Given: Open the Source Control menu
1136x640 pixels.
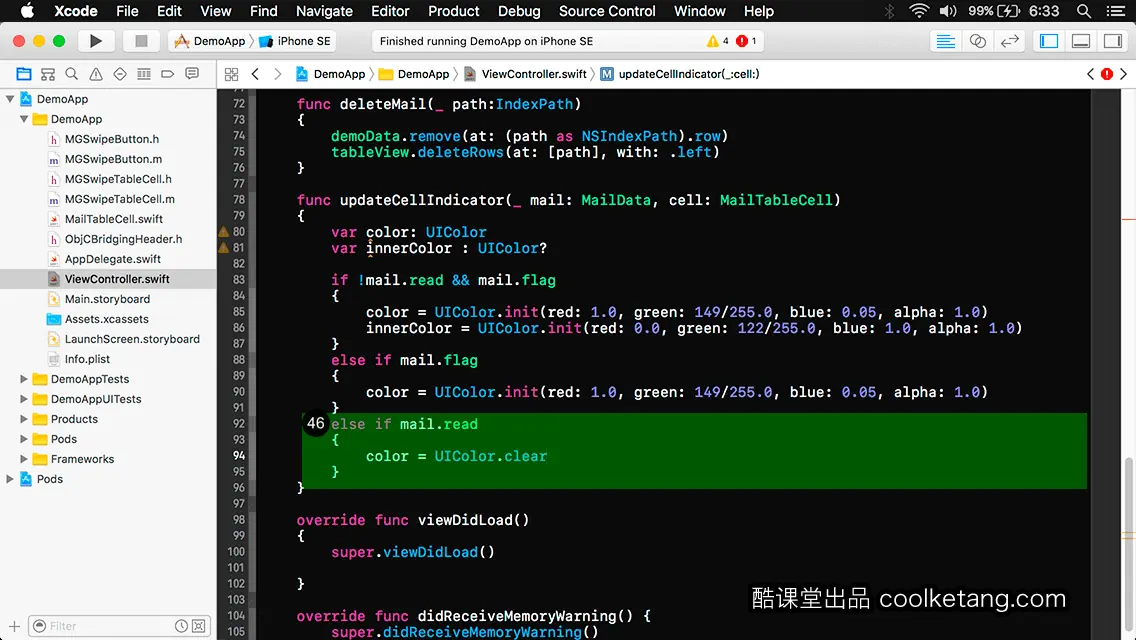Looking at the screenshot, I should (x=607, y=11).
